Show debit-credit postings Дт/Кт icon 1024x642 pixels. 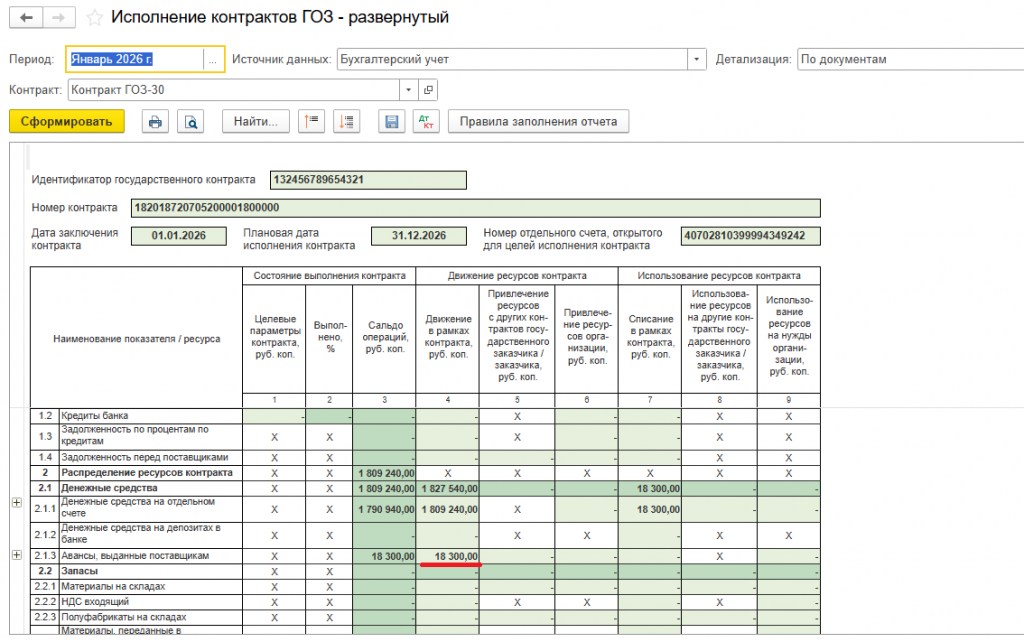pos(426,121)
